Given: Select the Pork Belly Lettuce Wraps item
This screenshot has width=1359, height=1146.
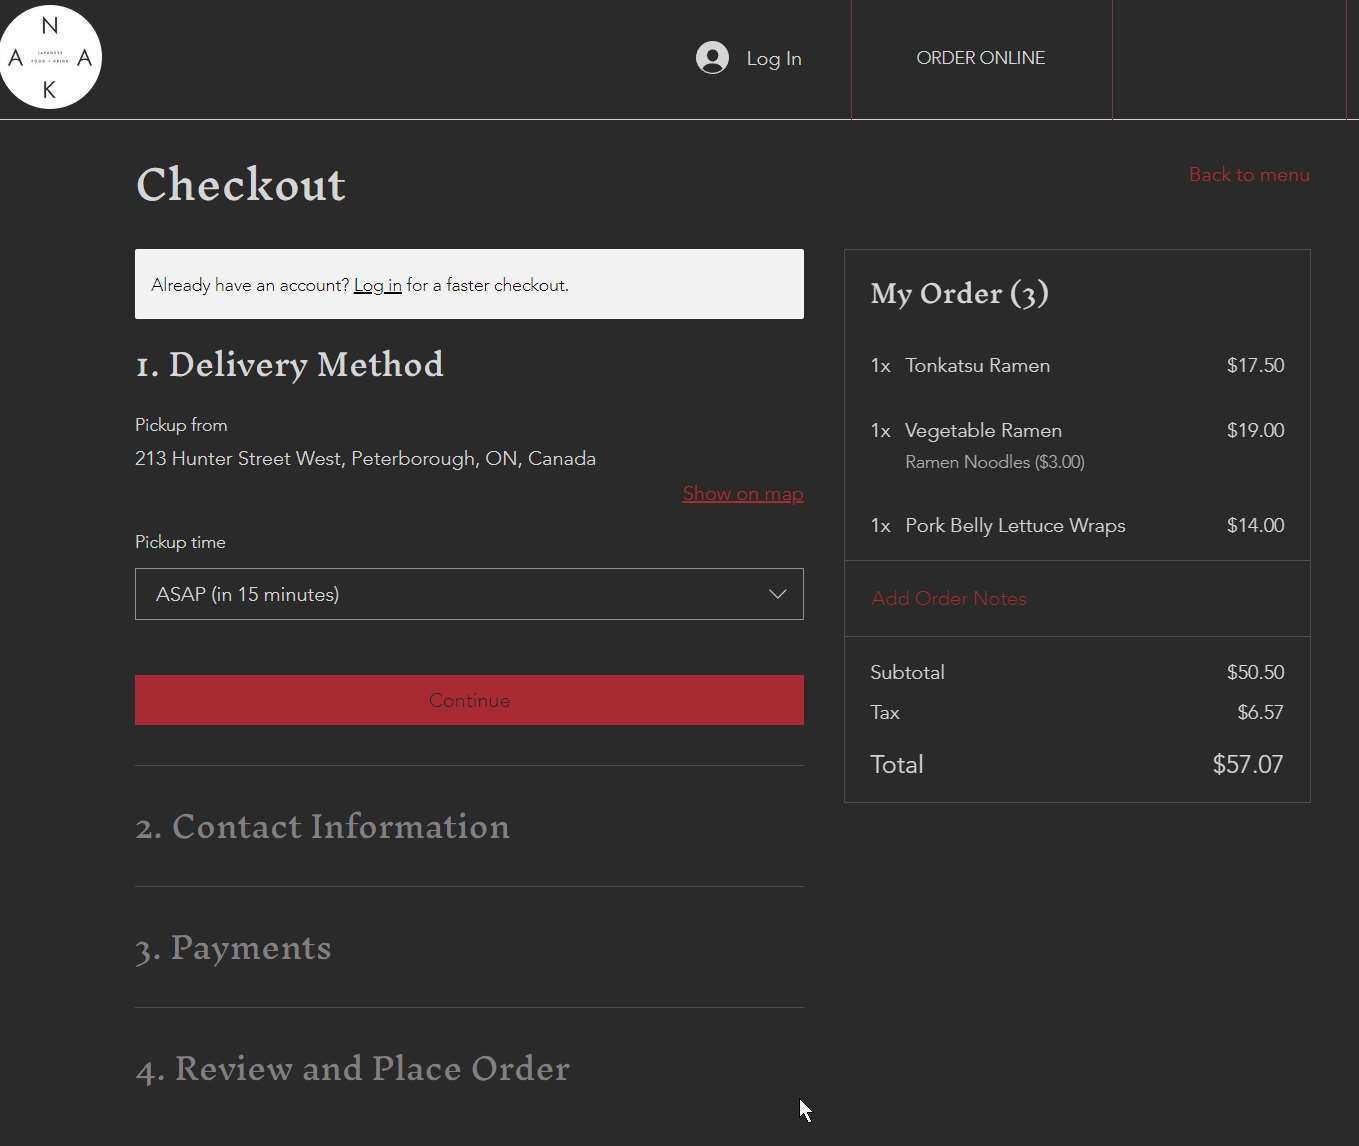Looking at the screenshot, I should (1014, 526).
